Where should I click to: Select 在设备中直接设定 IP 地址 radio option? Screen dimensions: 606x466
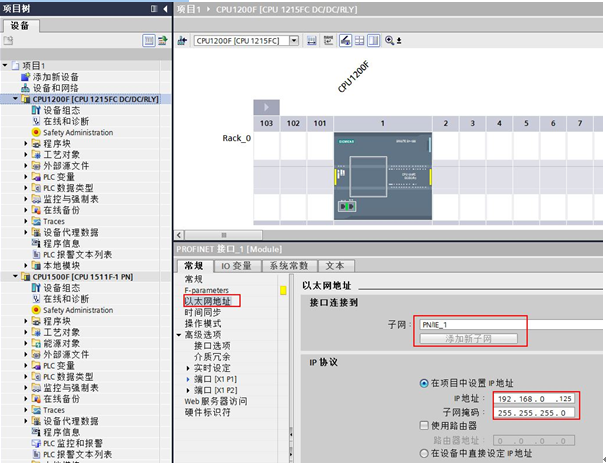pyautogui.click(x=424, y=453)
